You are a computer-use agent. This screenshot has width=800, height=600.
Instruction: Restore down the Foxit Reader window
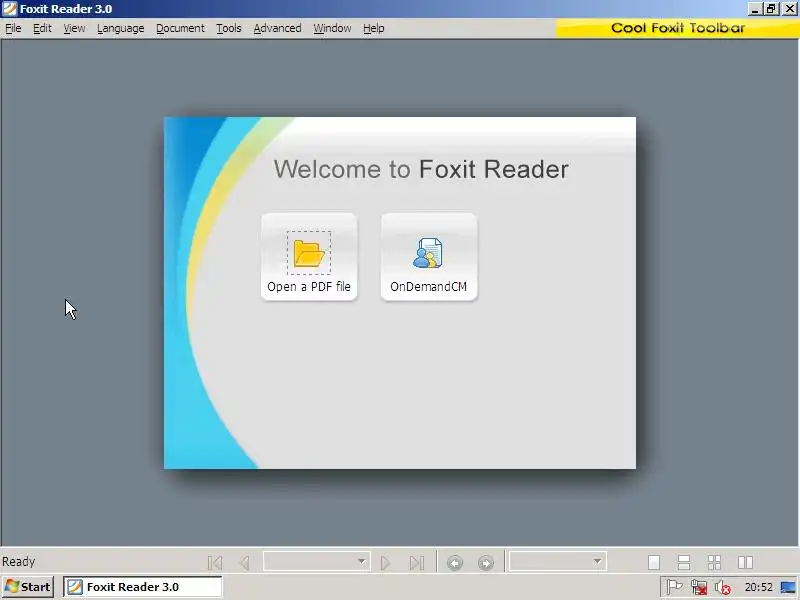[x=771, y=9]
